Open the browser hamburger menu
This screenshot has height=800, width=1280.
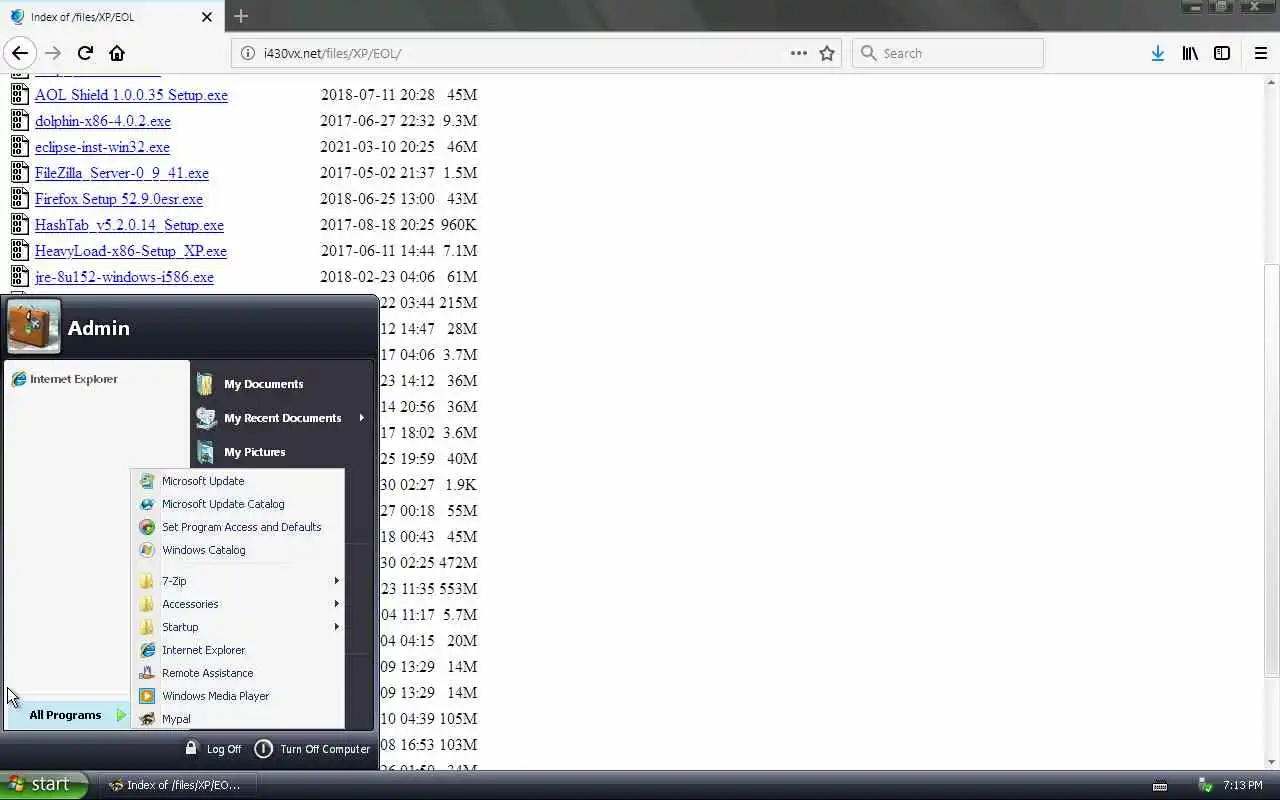pyautogui.click(x=1260, y=53)
